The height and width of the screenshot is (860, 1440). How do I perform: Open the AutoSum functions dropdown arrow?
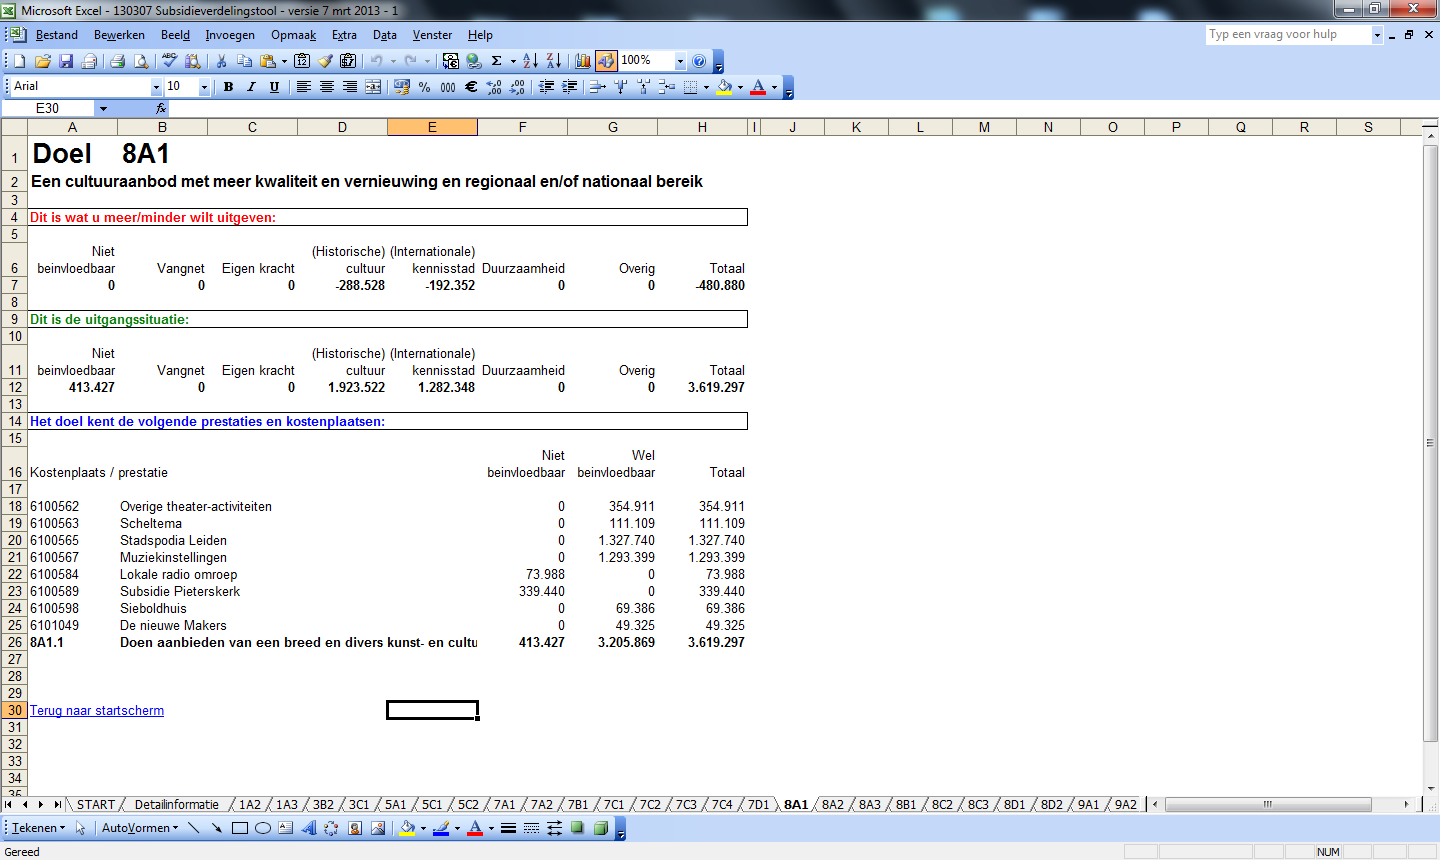[513, 61]
